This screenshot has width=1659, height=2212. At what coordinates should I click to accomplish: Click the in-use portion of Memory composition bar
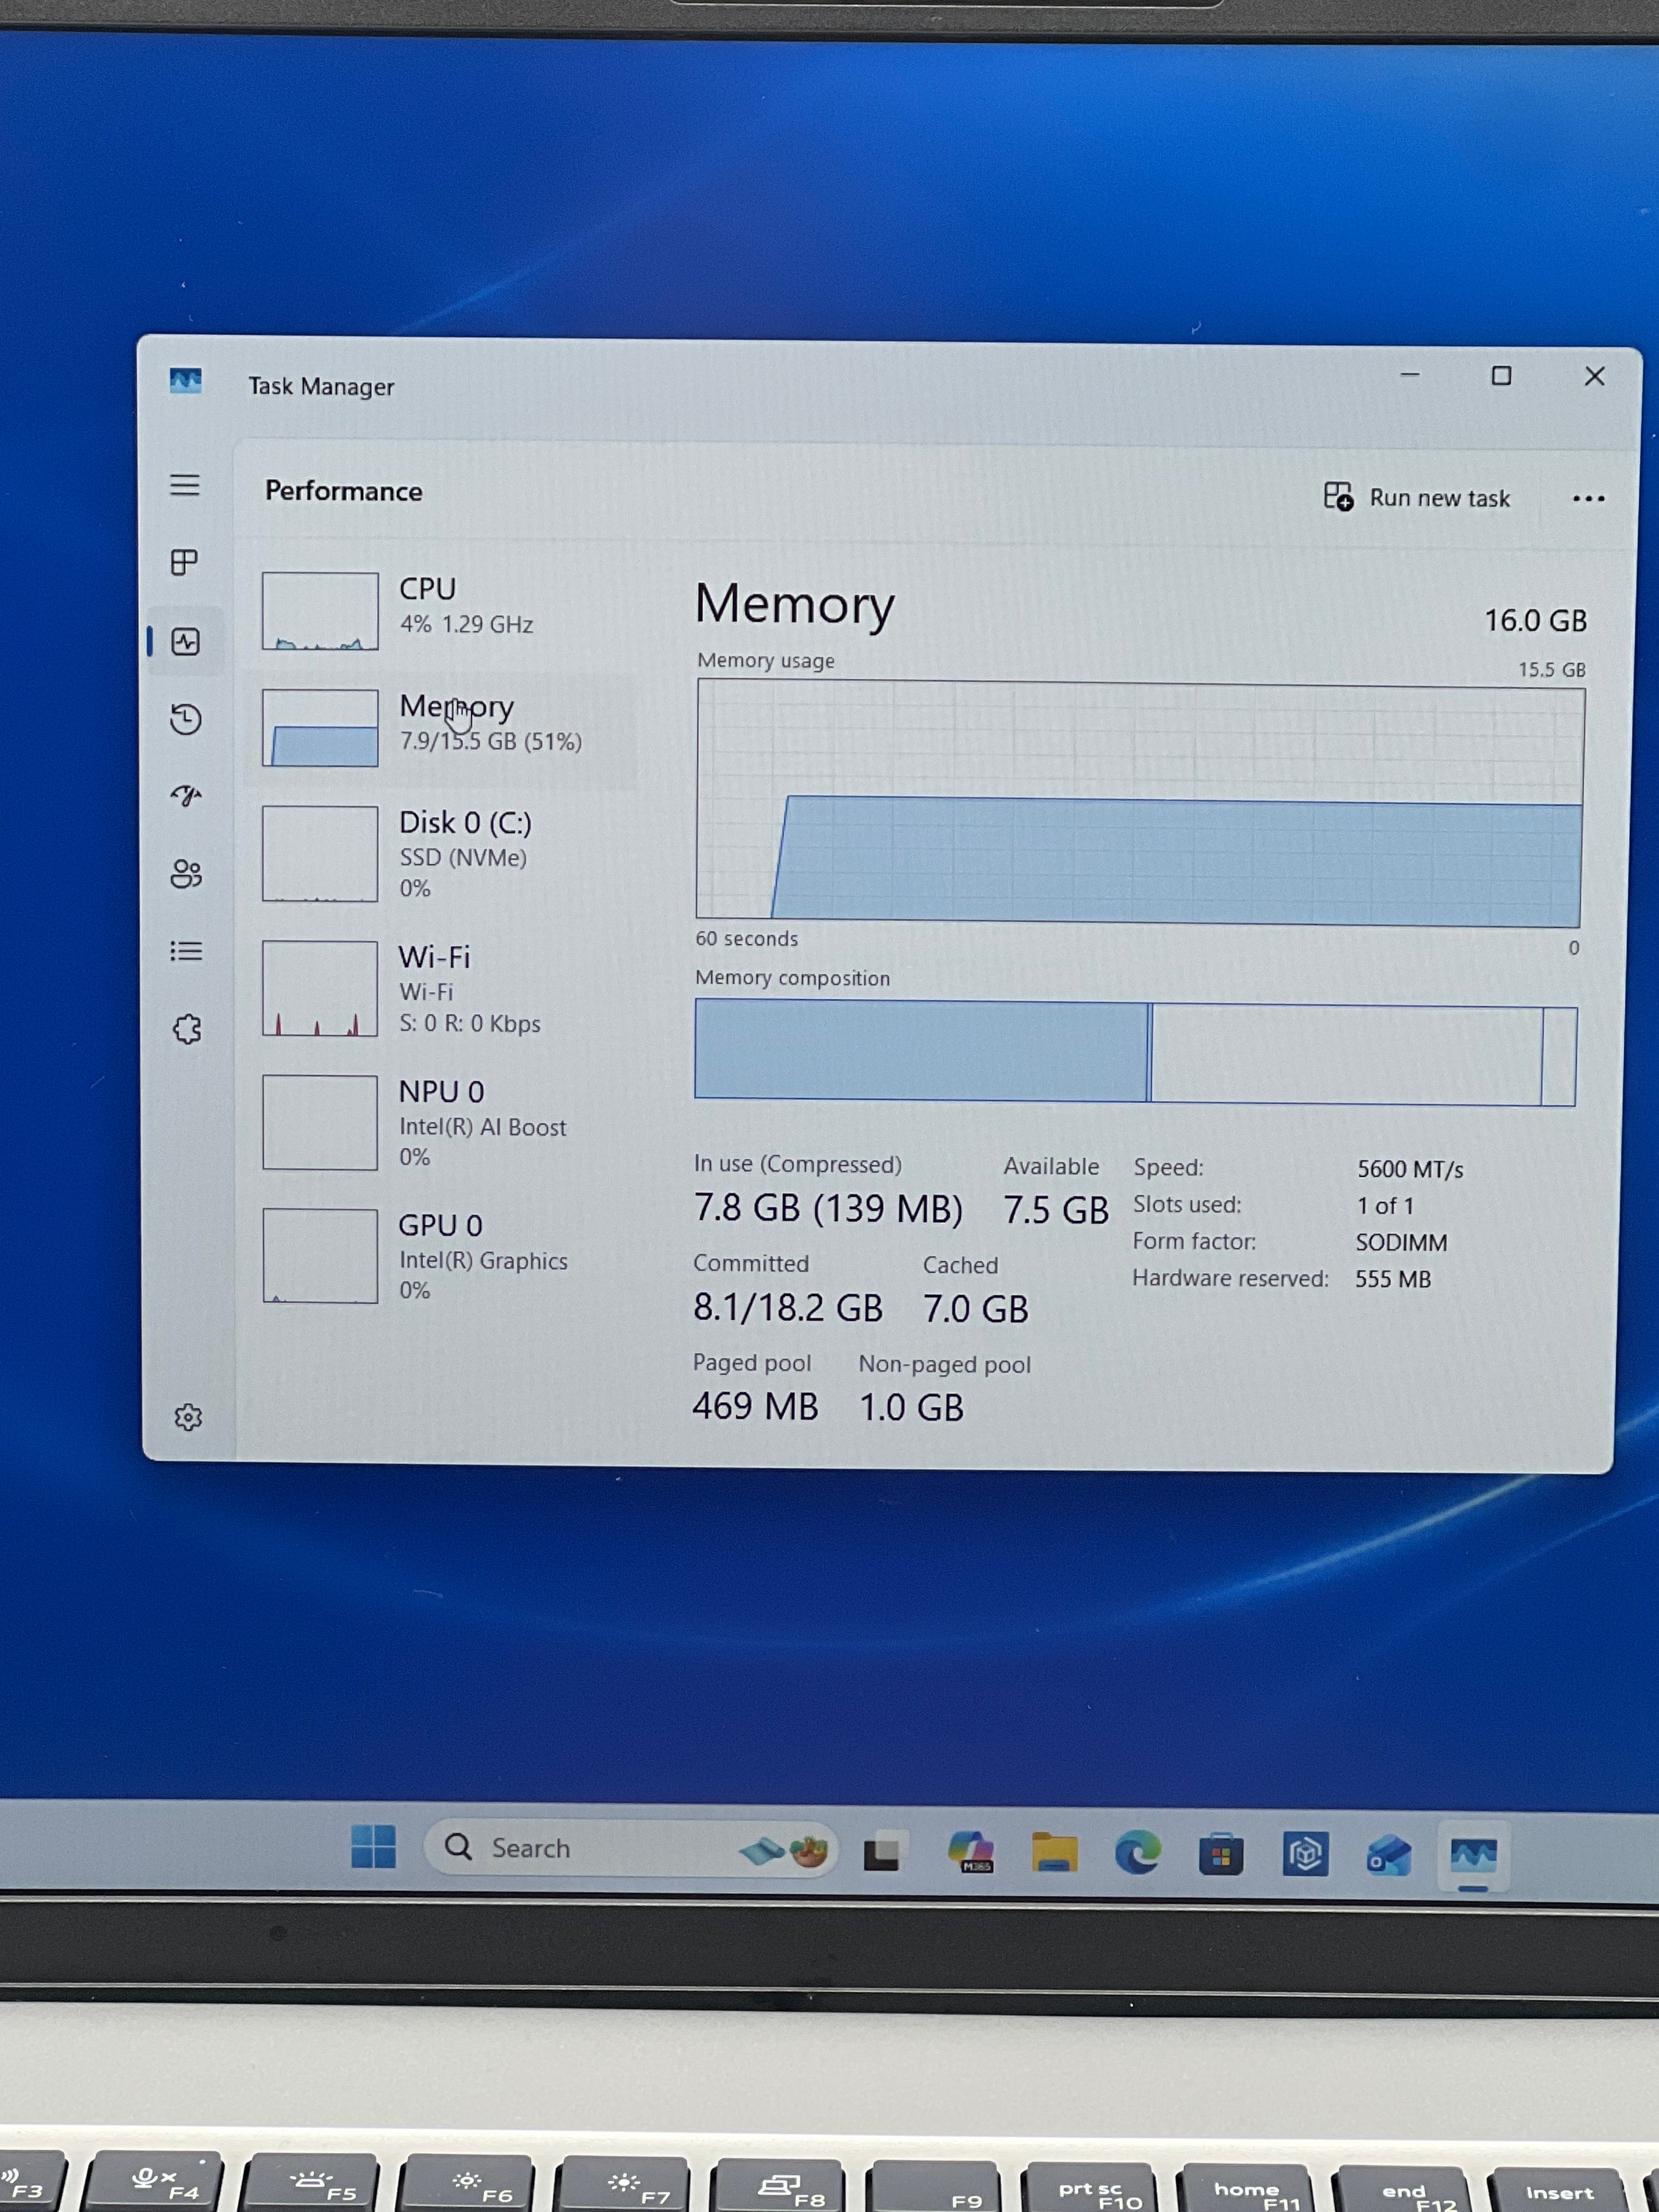921,1051
